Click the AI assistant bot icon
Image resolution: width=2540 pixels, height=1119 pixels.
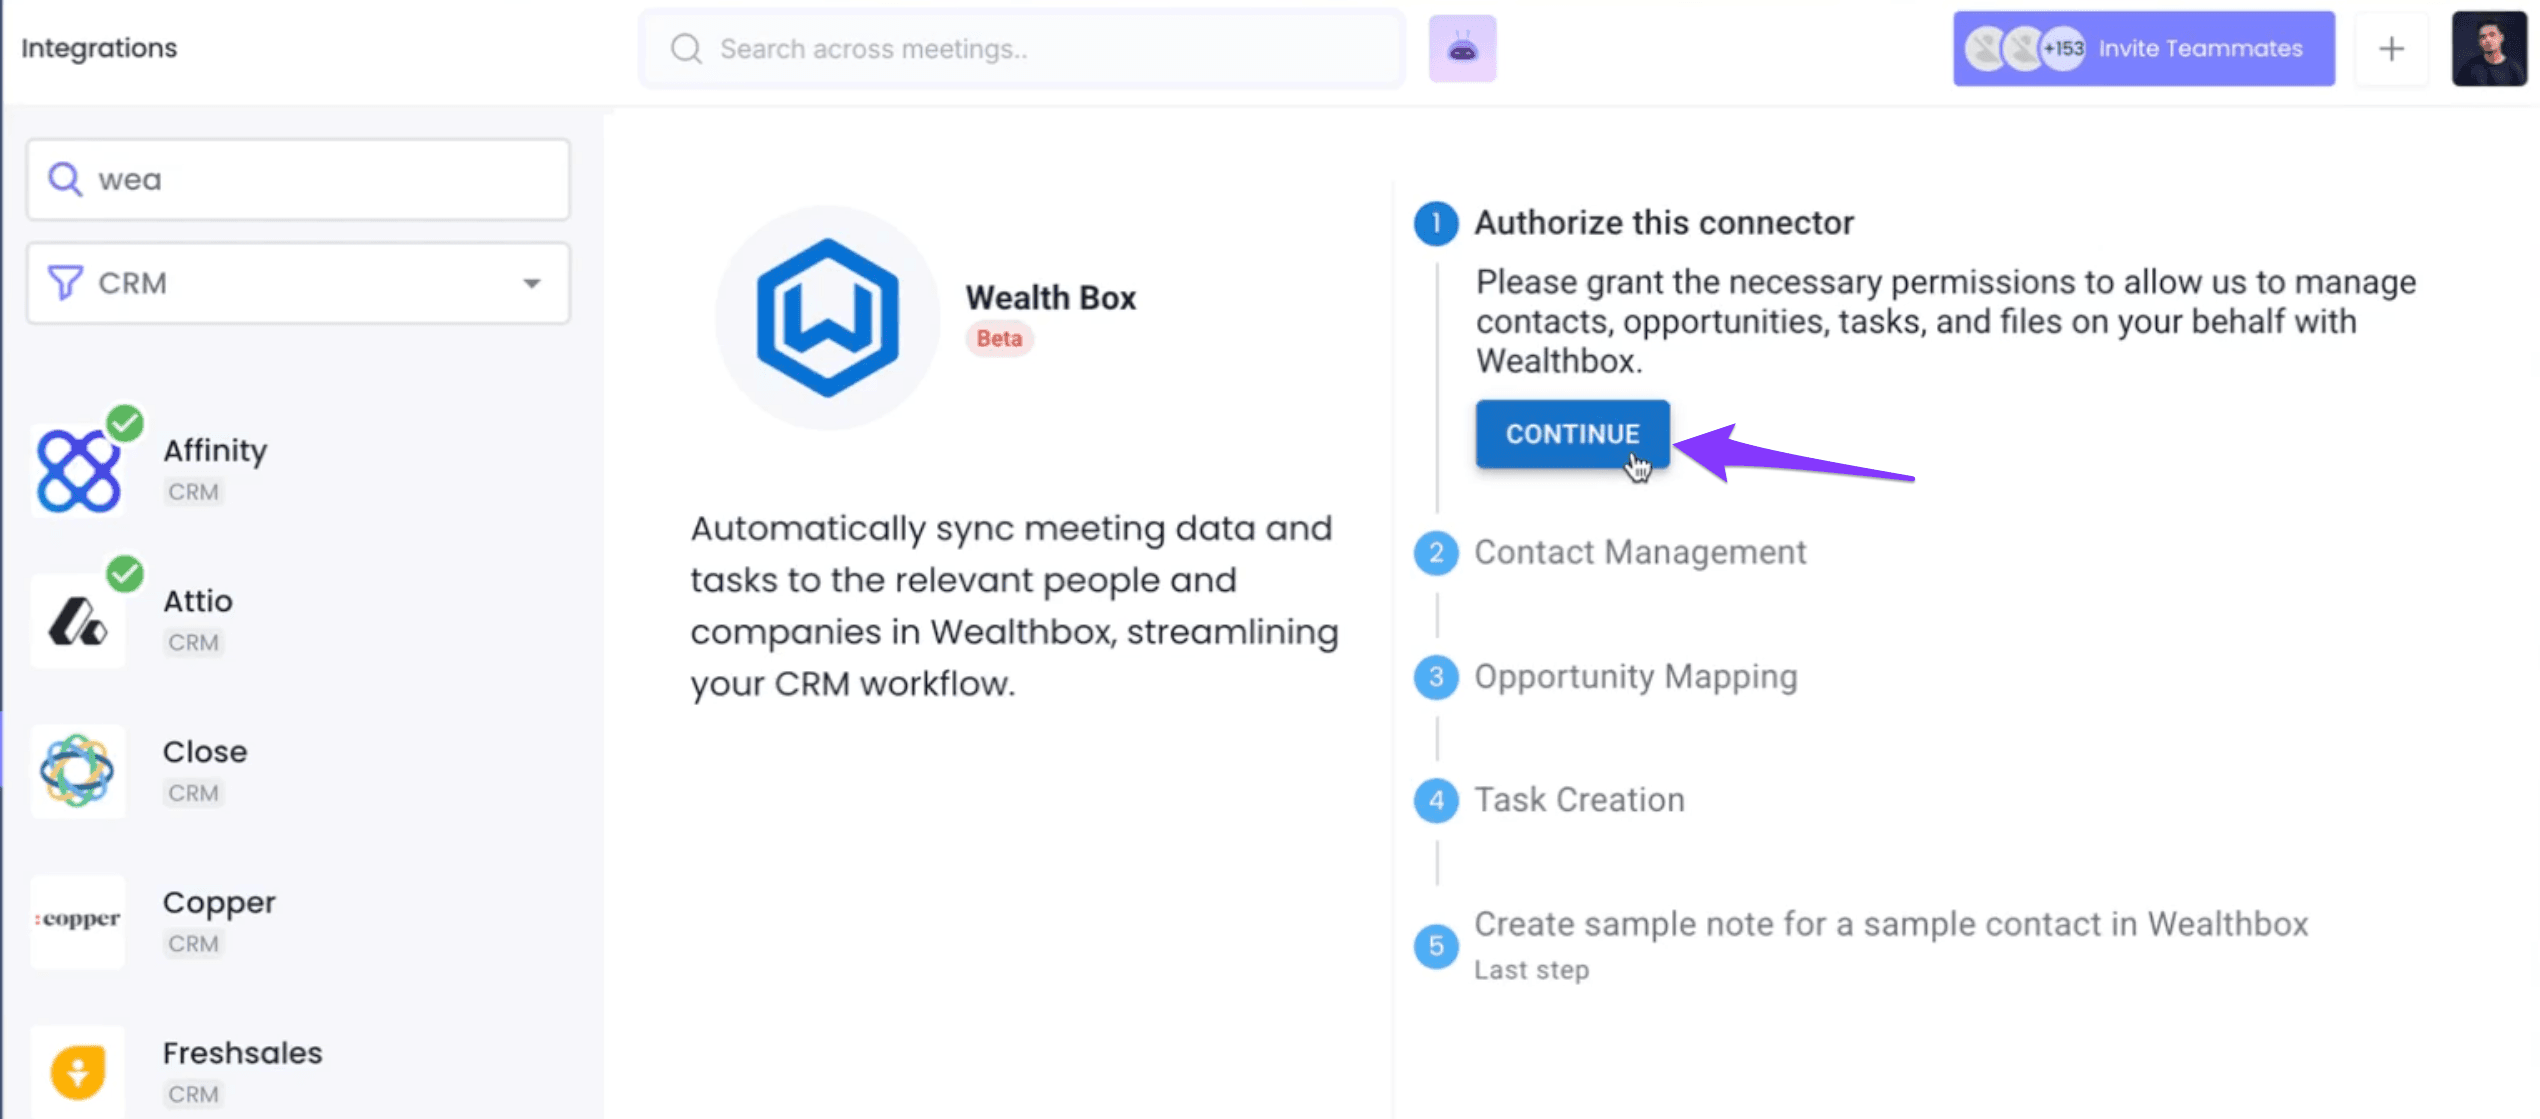click(x=1462, y=48)
